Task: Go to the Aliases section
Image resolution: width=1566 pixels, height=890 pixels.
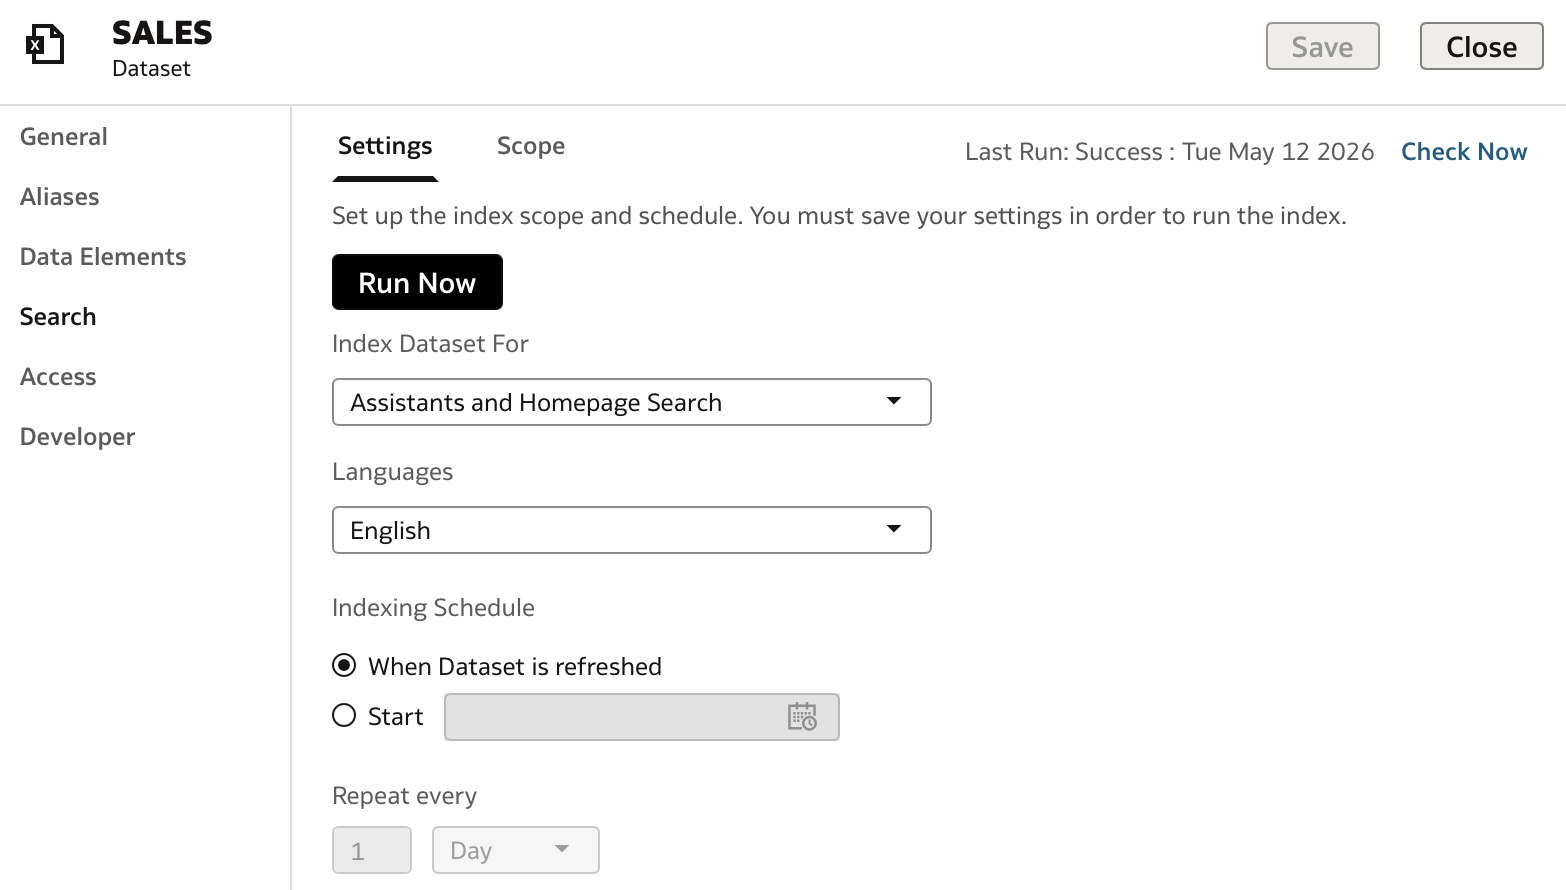Action: tap(60, 197)
